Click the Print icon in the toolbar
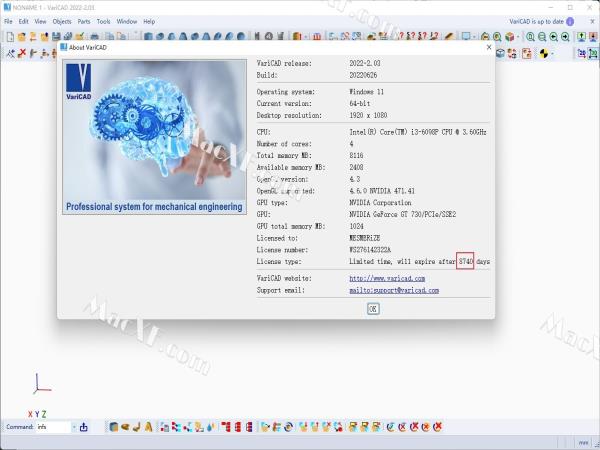This screenshot has height=450, width=600. click(94, 37)
